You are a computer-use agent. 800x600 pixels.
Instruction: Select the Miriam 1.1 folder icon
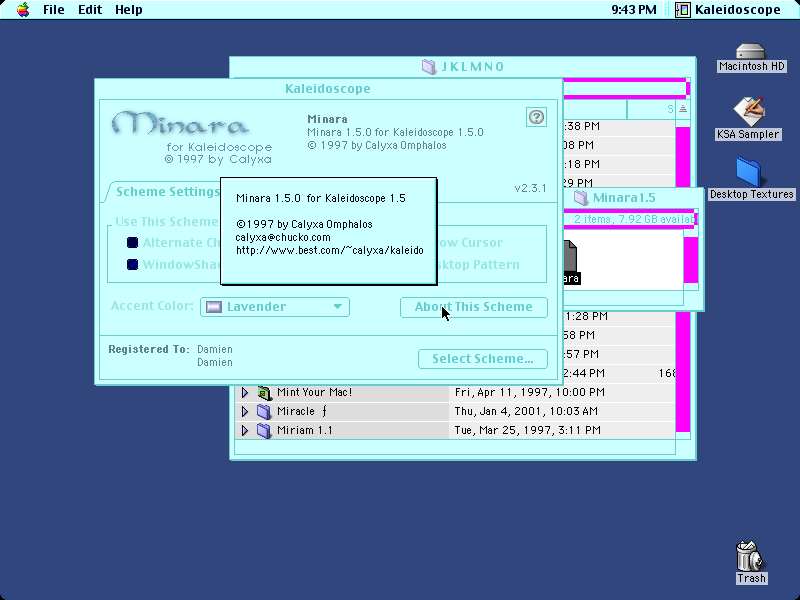(x=264, y=430)
